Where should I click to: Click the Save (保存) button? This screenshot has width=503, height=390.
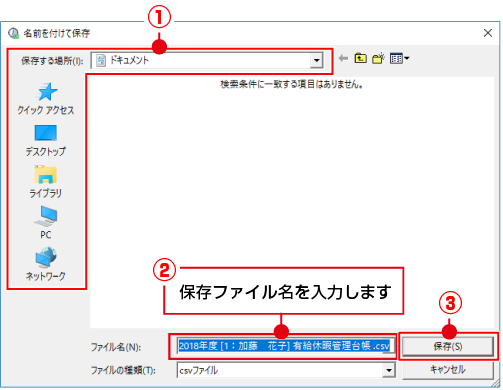pyautogui.click(x=448, y=346)
